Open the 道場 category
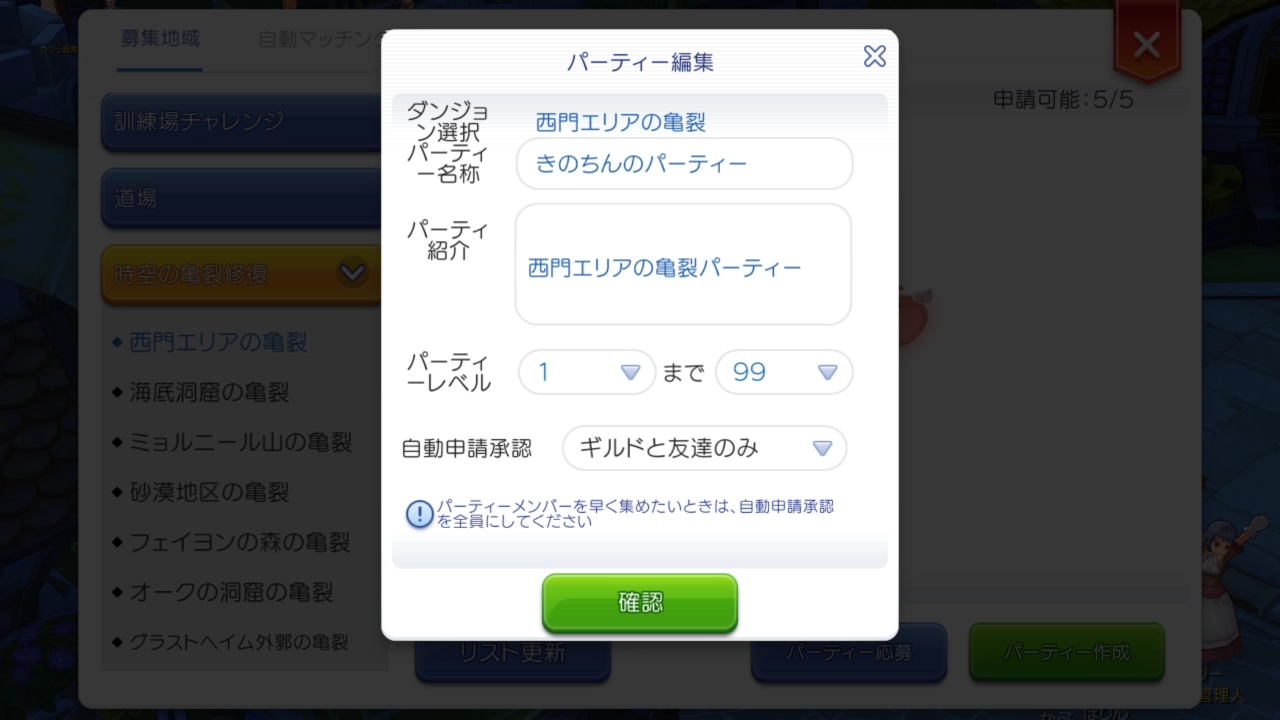Screen dimensions: 1280x720 (241, 198)
